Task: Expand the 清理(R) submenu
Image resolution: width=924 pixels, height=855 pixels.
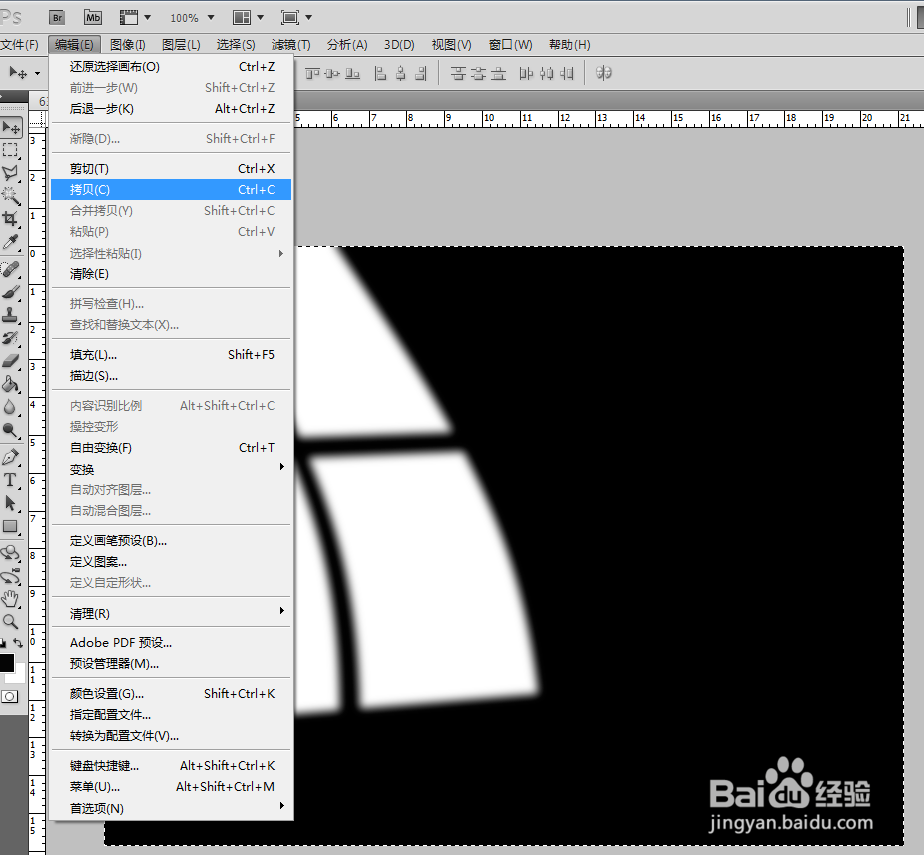Action: [x=171, y=613]
